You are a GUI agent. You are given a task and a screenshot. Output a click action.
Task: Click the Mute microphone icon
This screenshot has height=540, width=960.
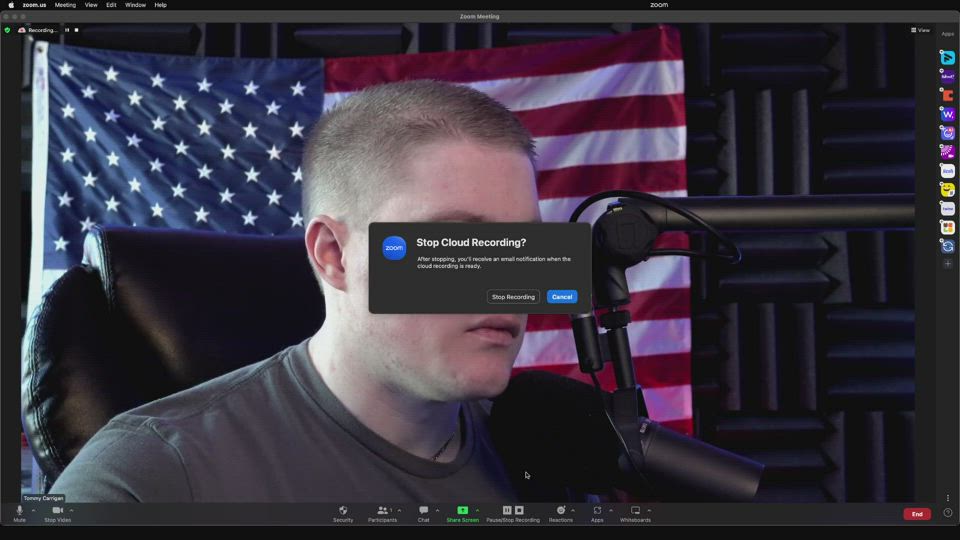tap(19, 511)
